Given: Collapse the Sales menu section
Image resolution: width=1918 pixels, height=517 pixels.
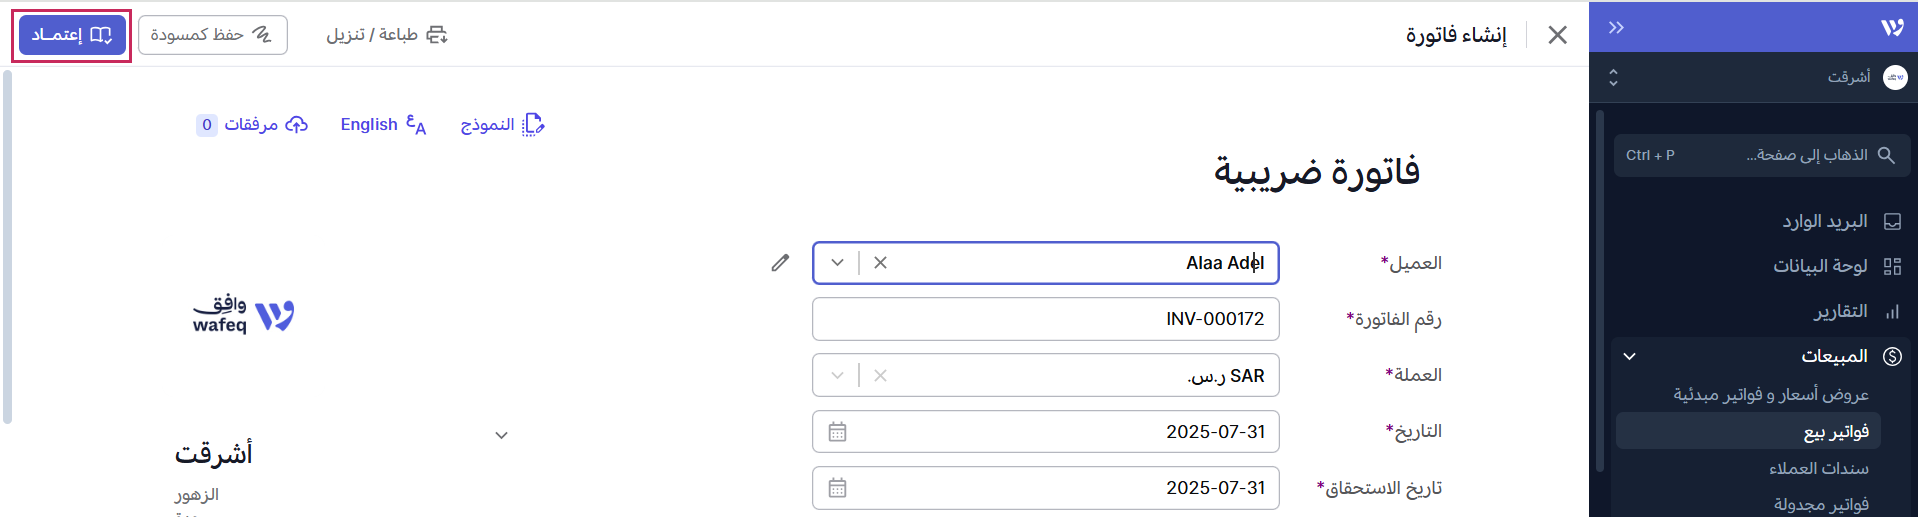Looking at the screenshot, I should [1629, 356].
